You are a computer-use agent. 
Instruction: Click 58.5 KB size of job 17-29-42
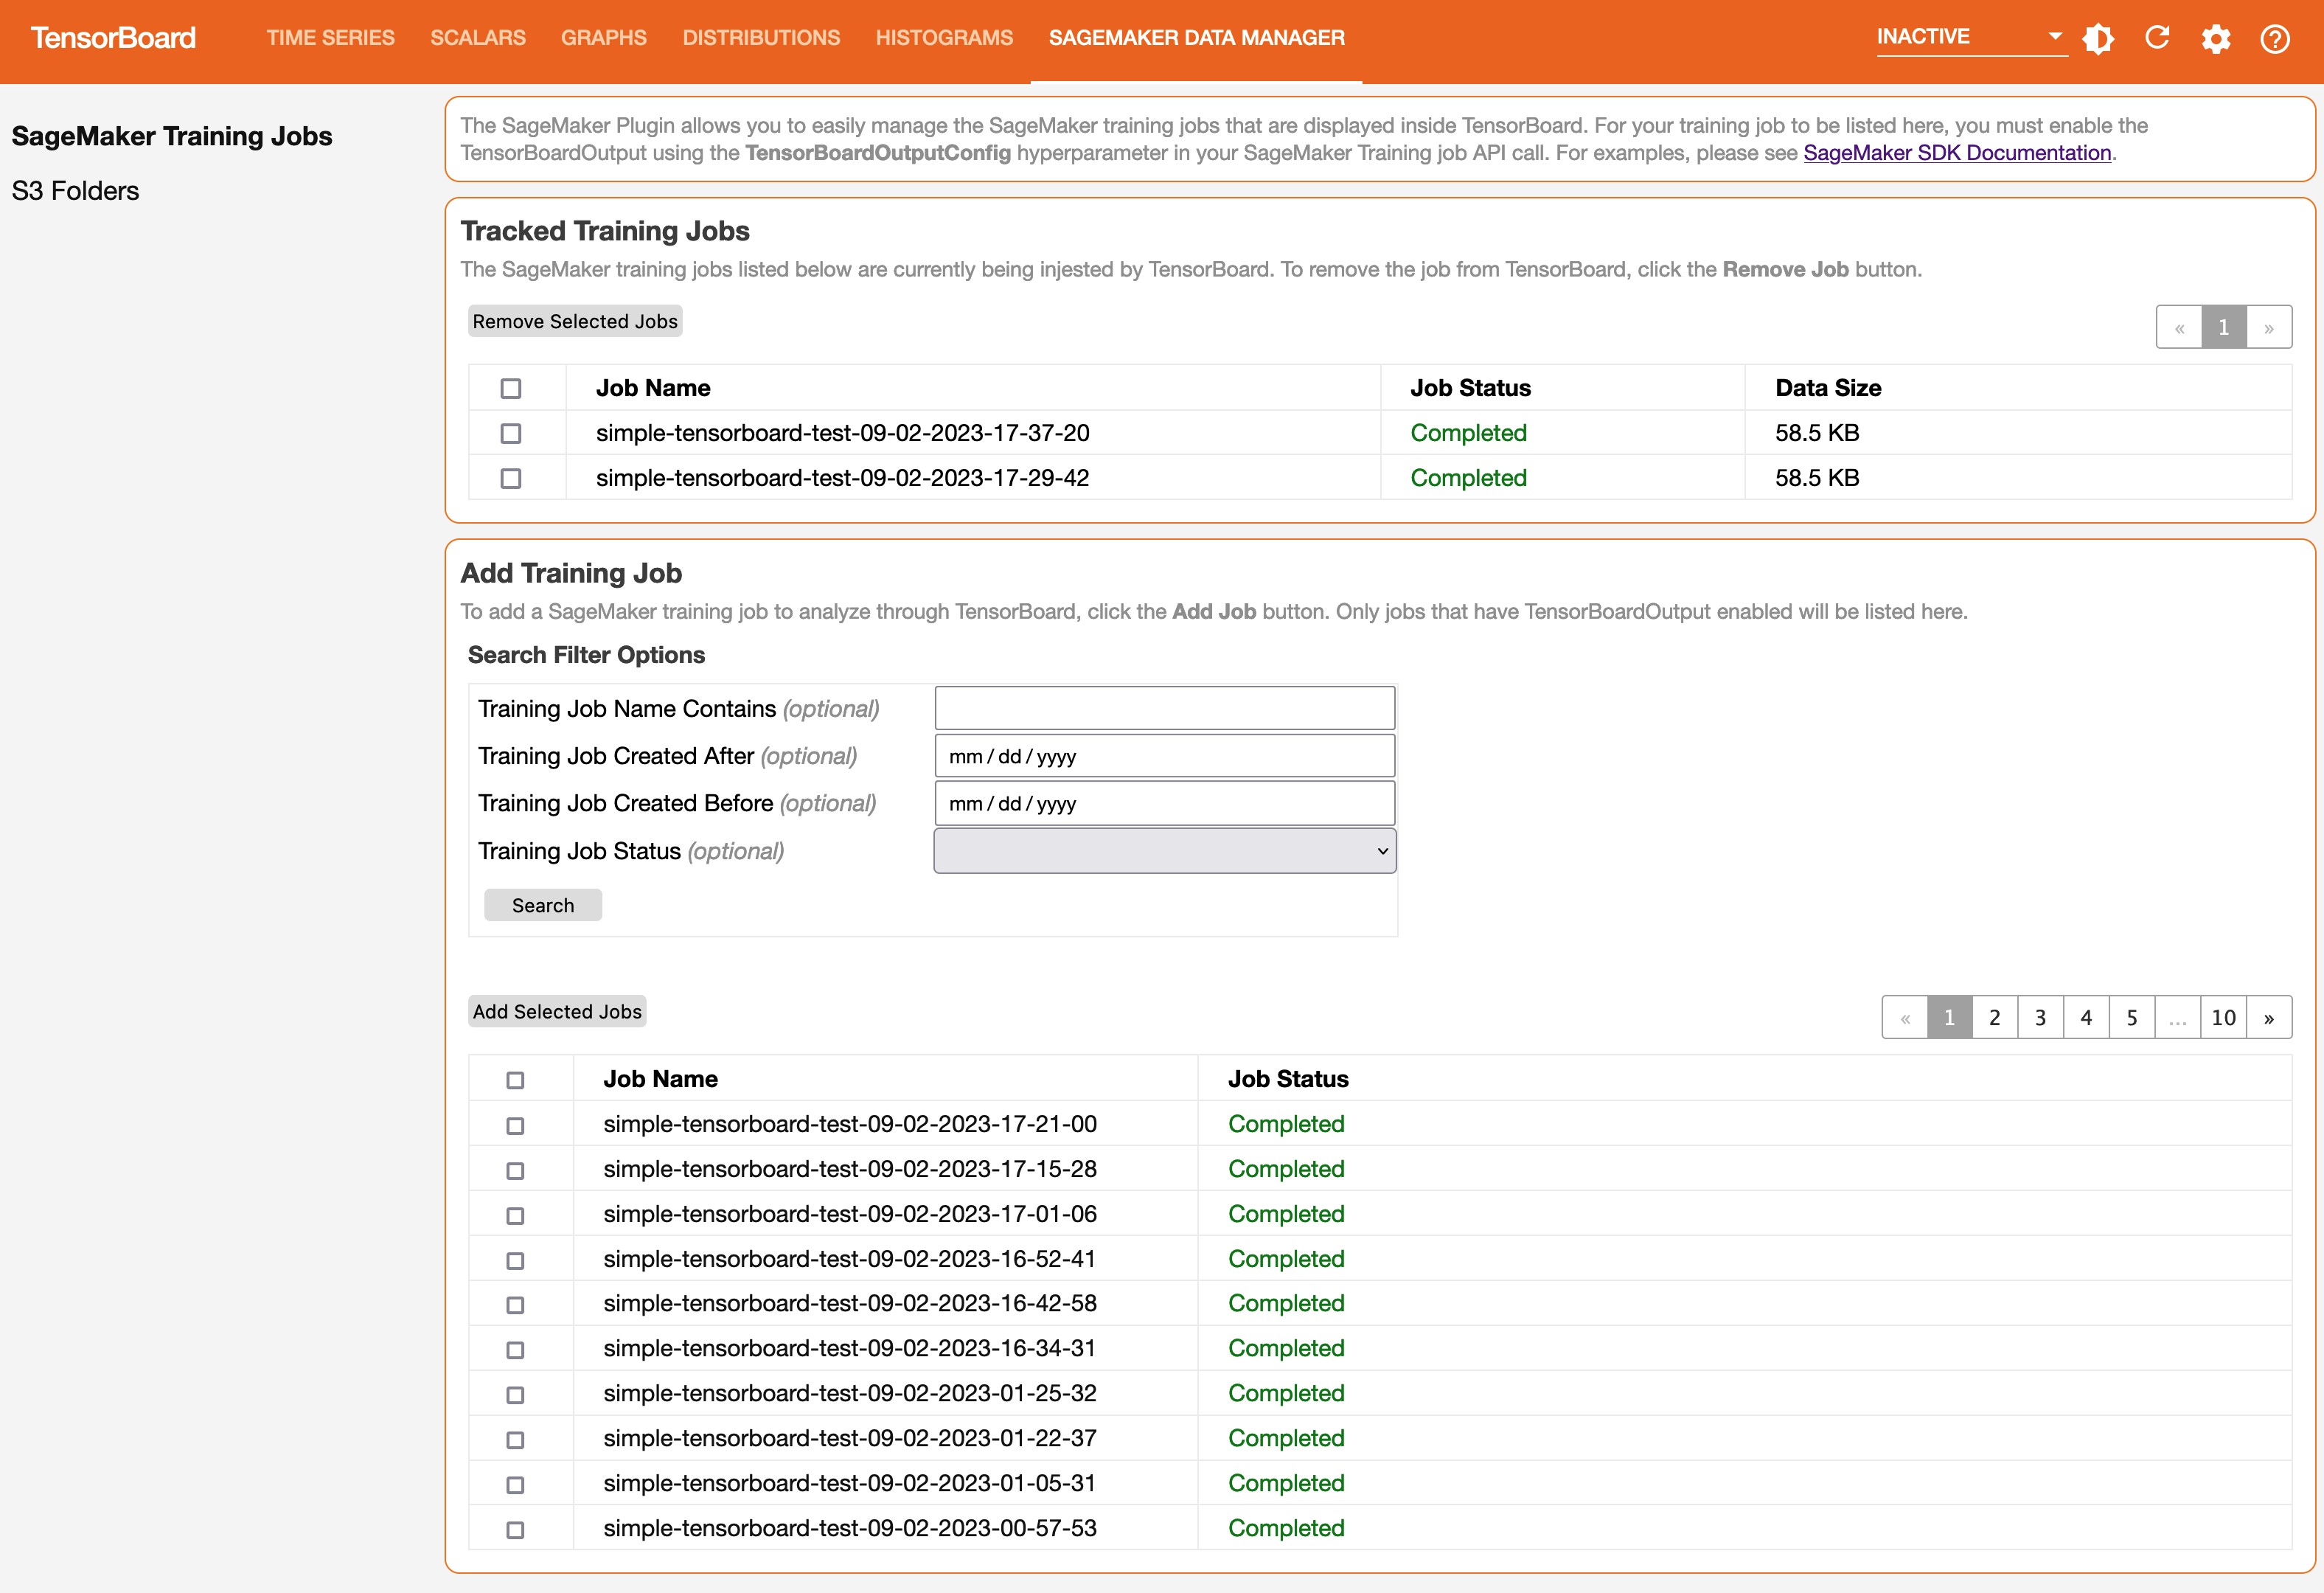click(1817, 478)
